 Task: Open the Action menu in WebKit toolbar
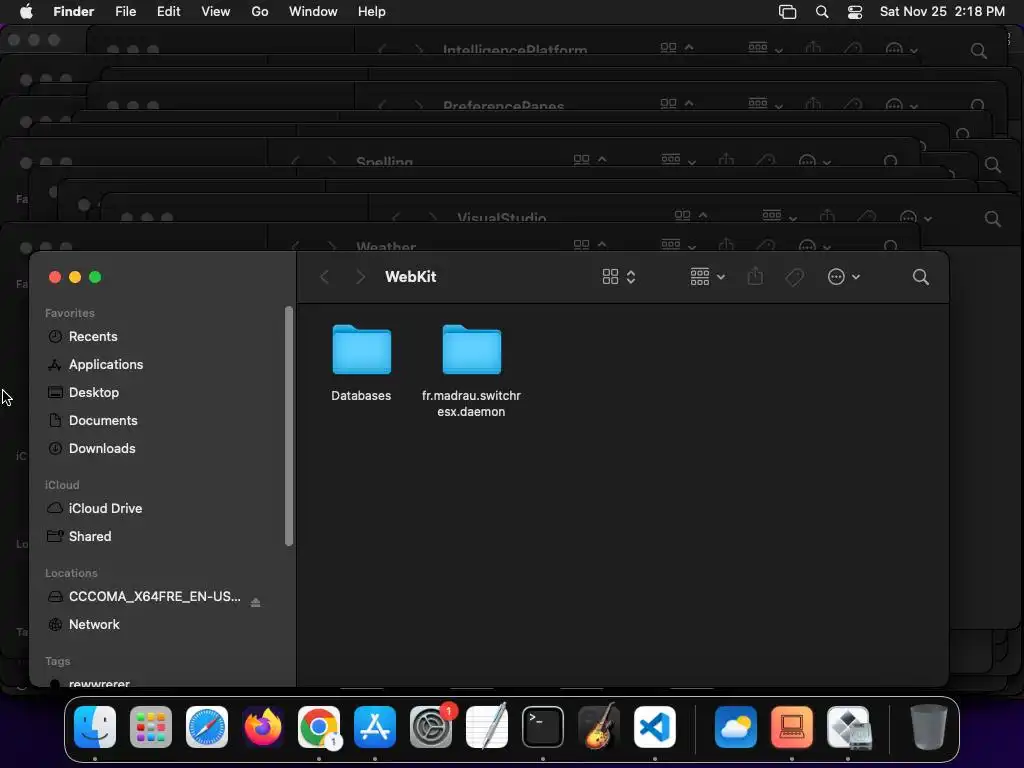point(843,277)
